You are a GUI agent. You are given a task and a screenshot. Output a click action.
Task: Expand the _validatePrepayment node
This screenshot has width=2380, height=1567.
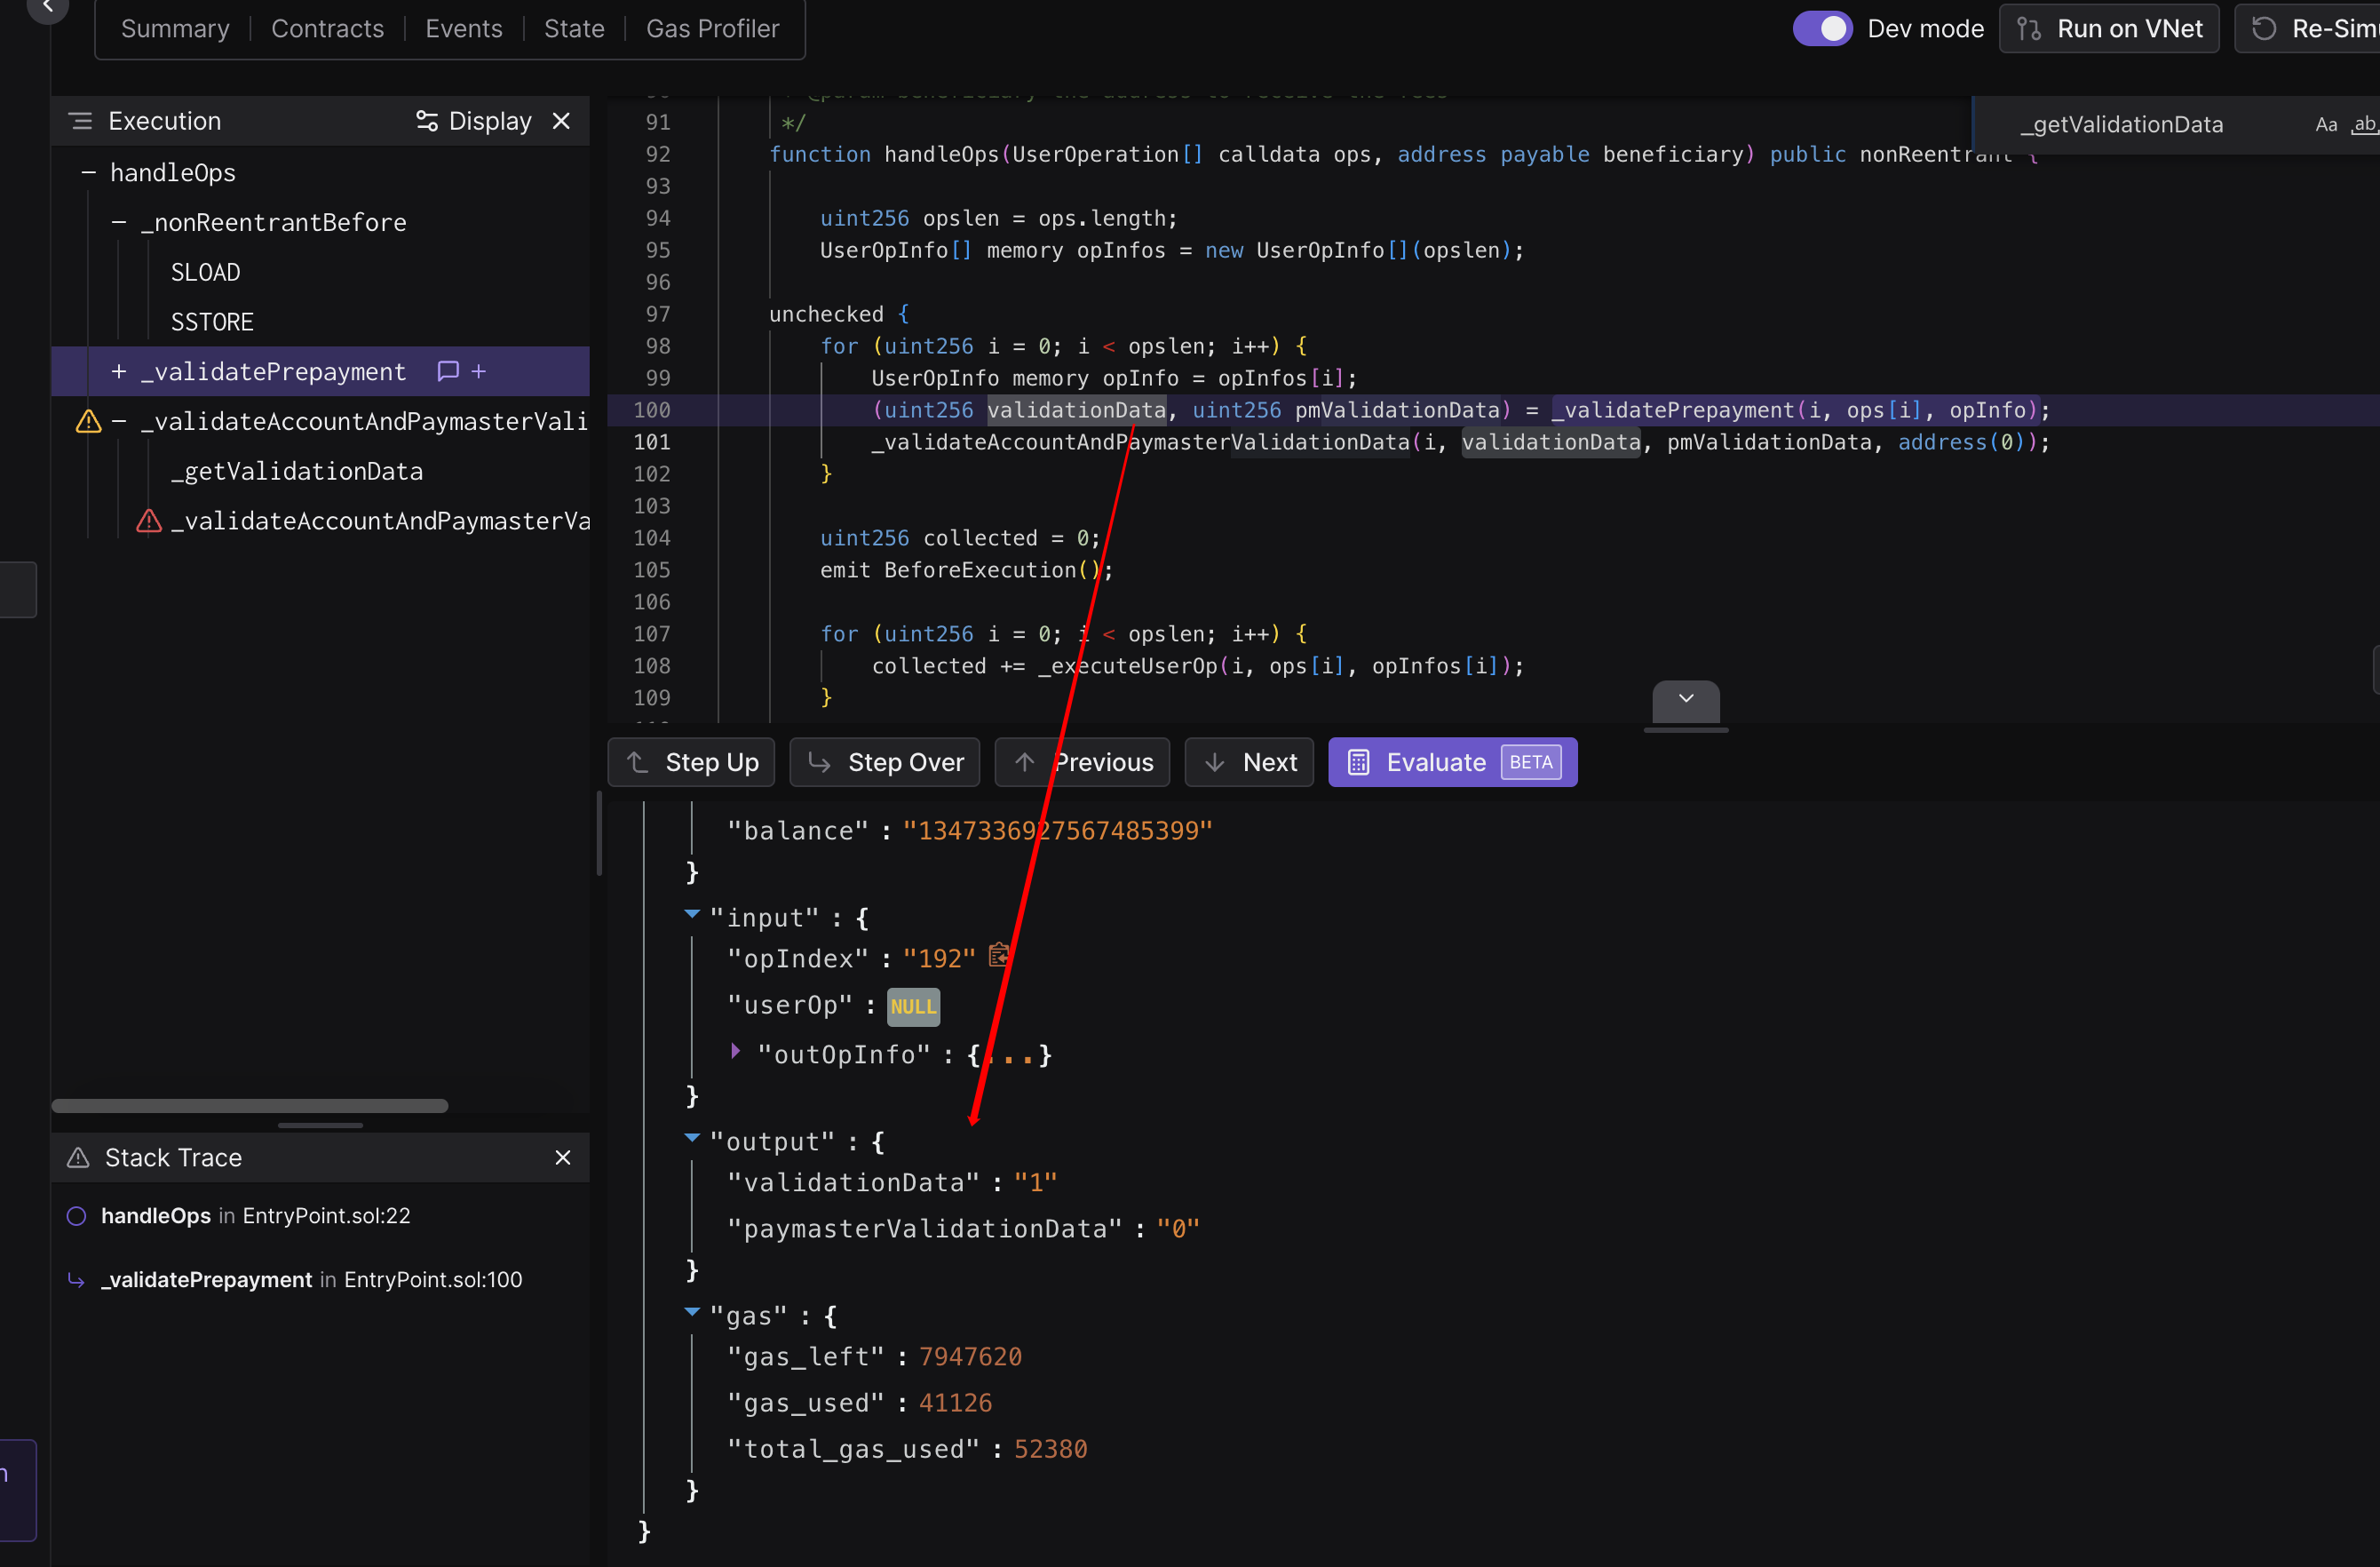pos(119,371)
